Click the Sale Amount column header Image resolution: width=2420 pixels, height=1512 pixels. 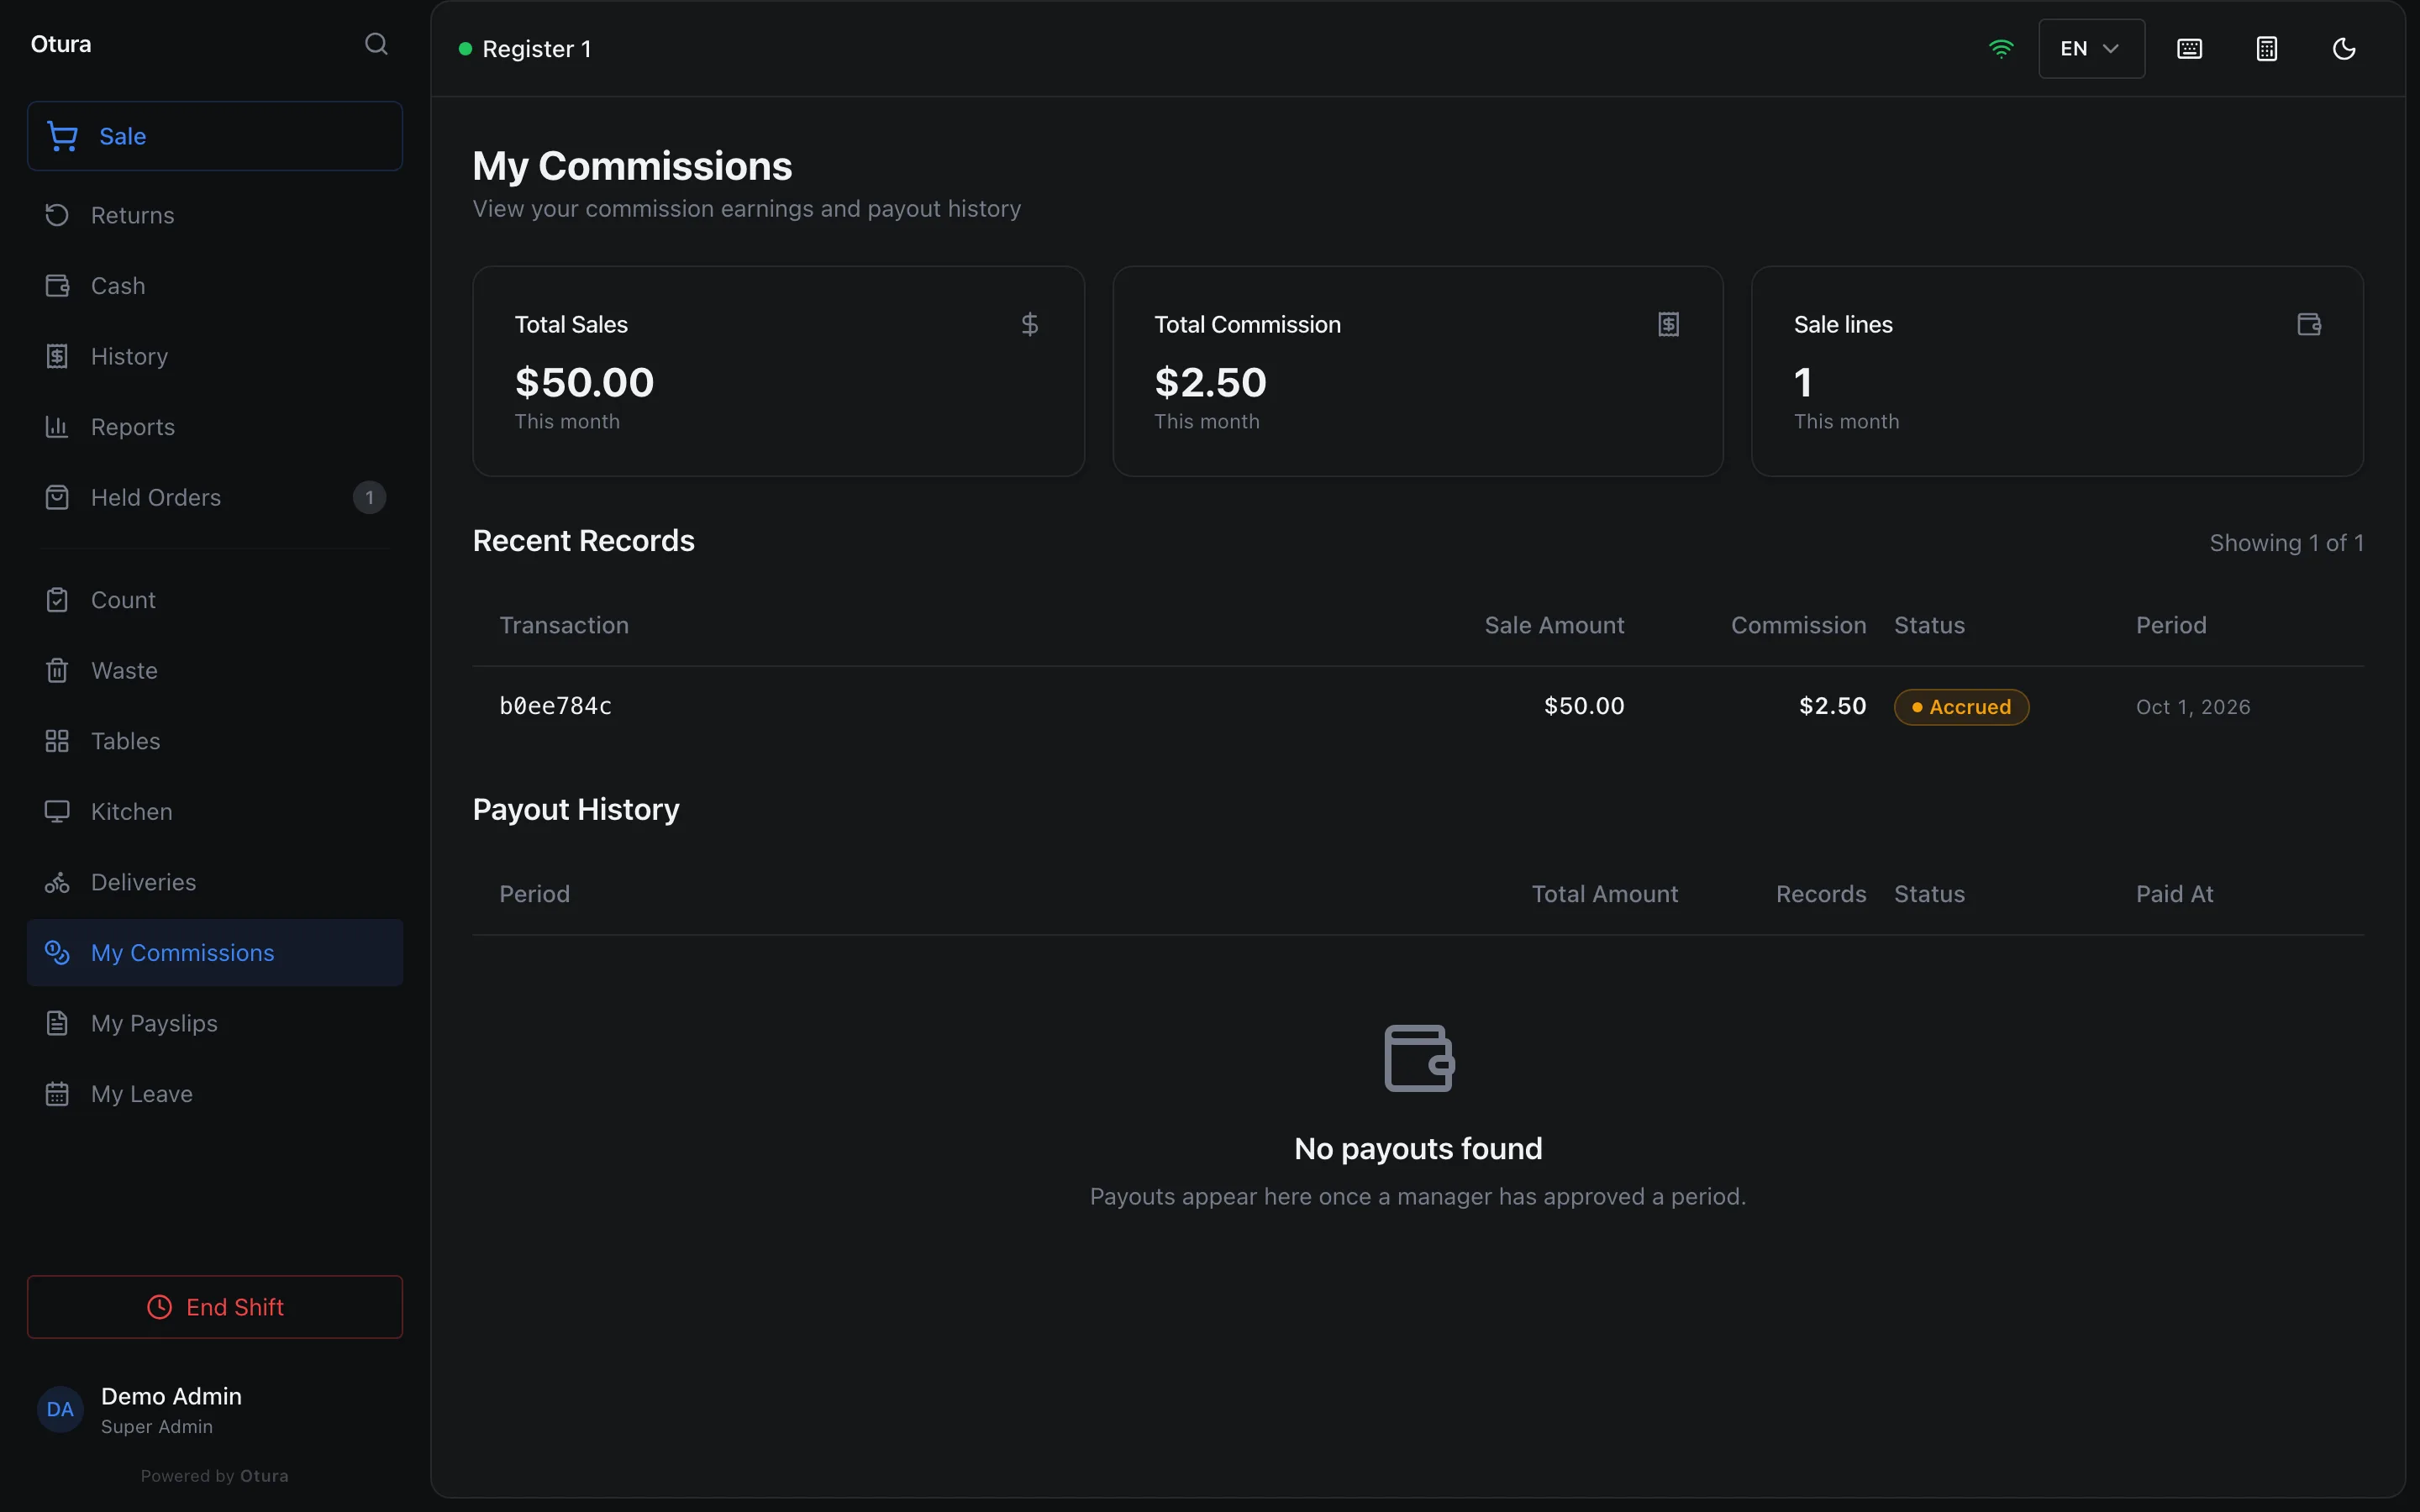(x=1554, y=625)
